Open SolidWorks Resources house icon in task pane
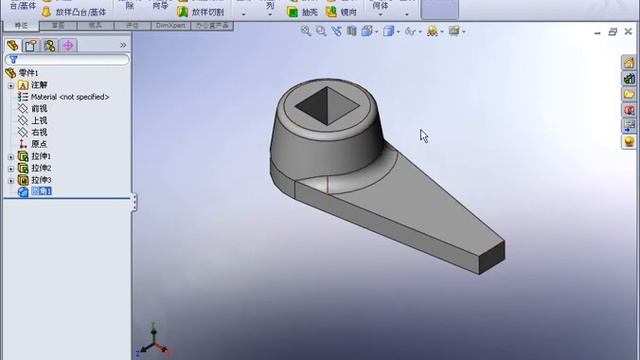 pos(629,62)
